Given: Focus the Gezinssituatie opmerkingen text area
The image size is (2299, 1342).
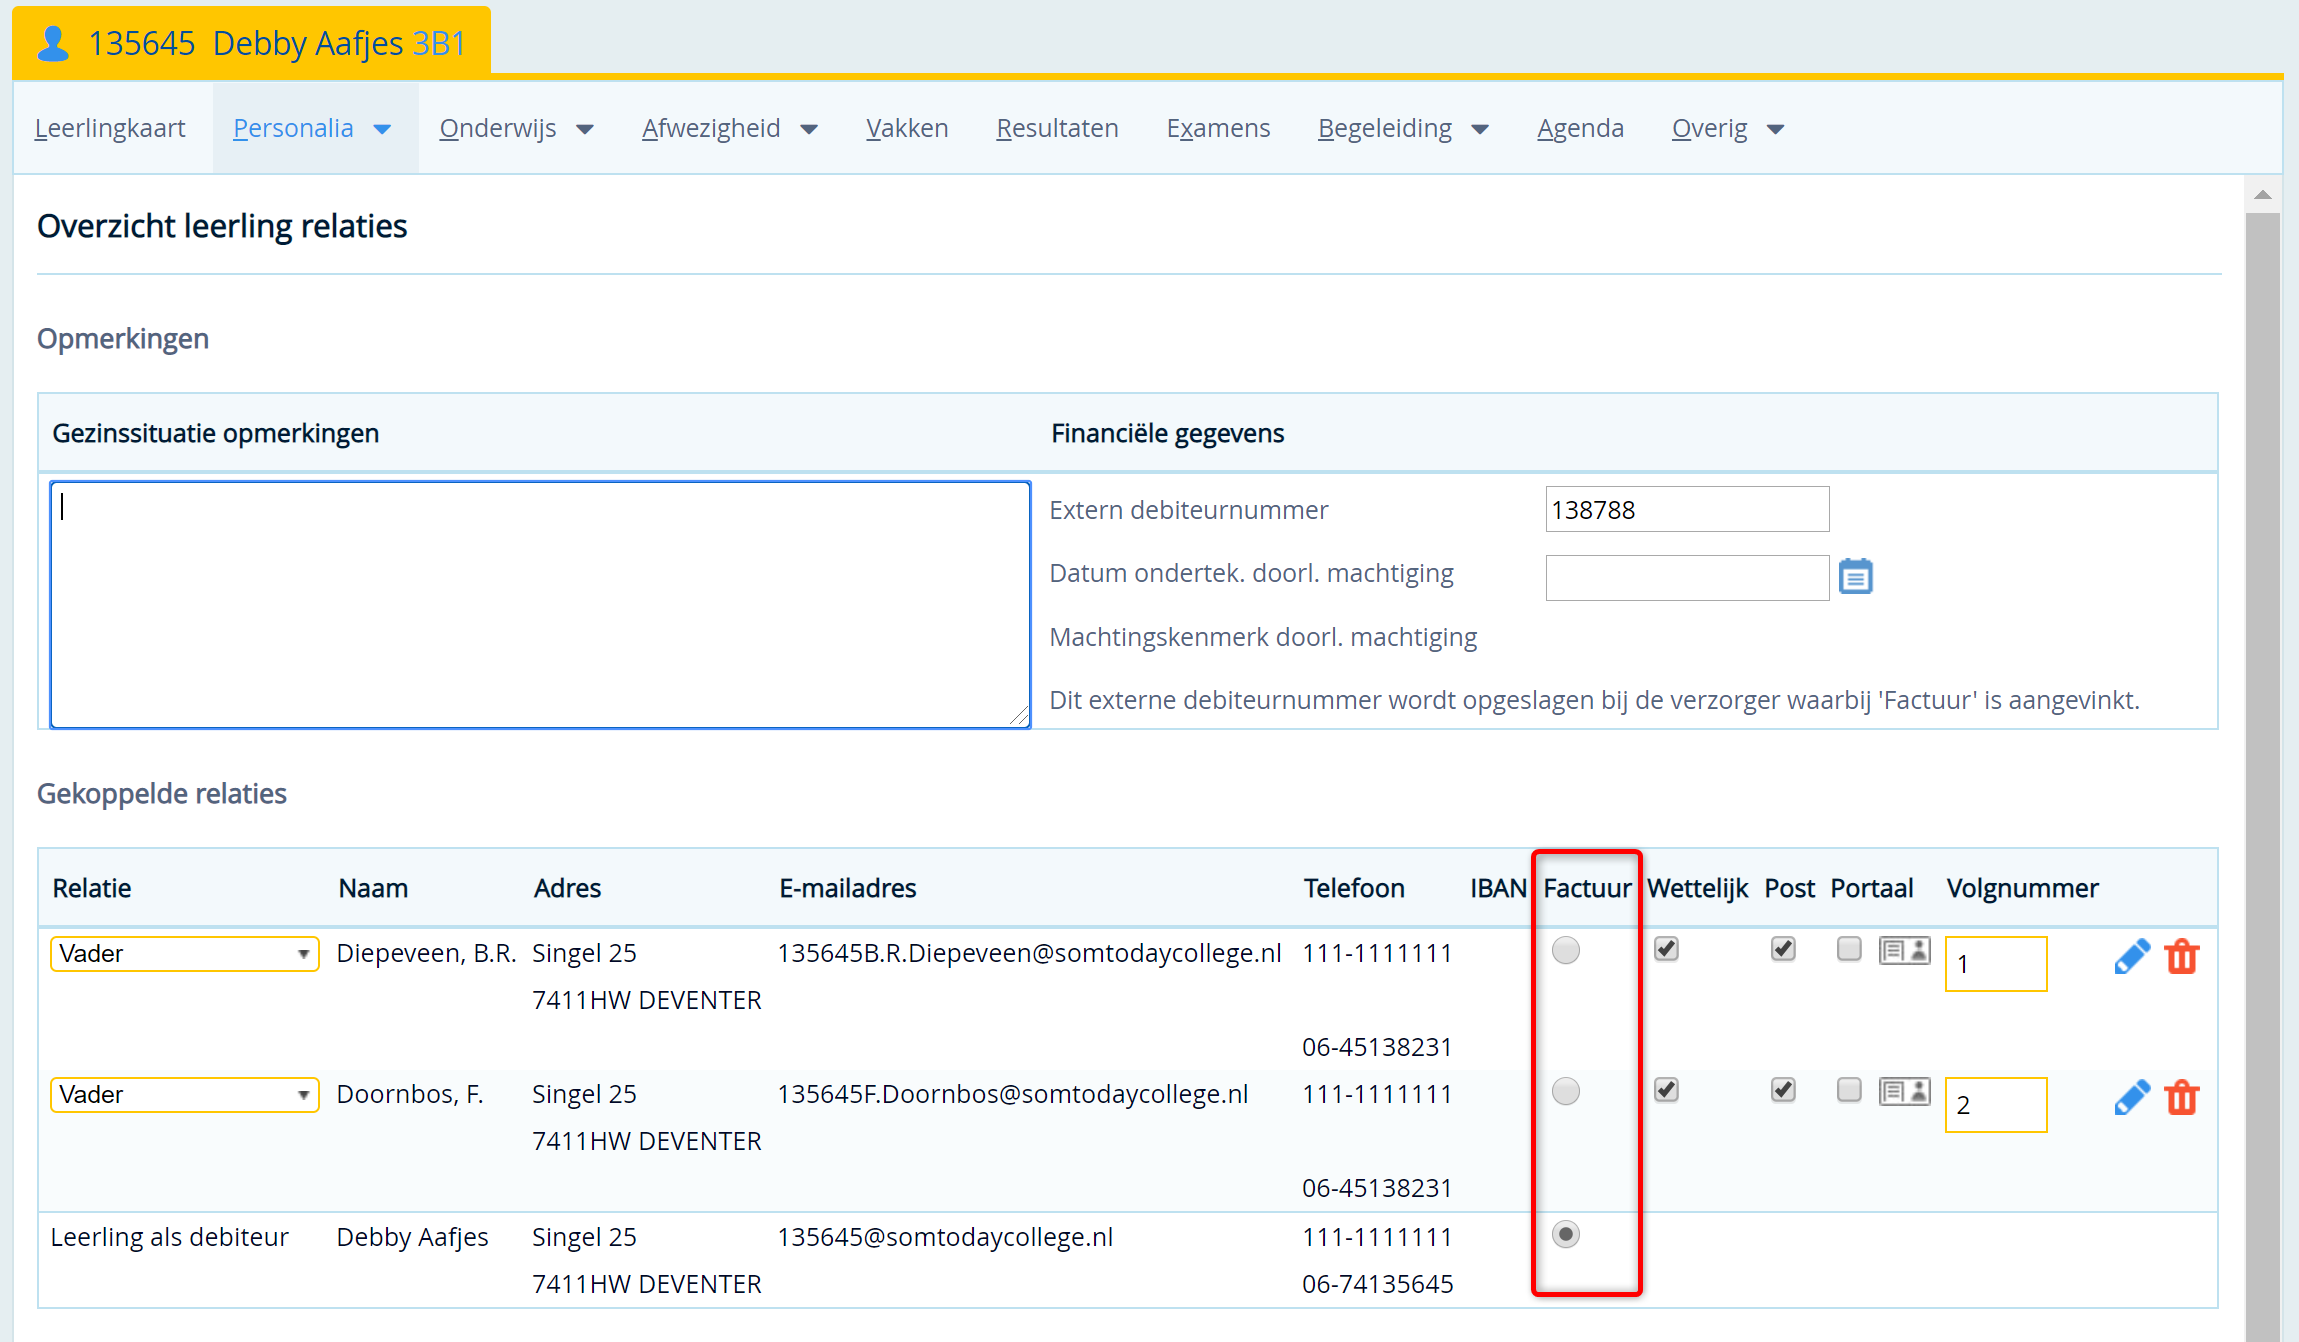Looking at the screenshot, I should tap(540, 605).
